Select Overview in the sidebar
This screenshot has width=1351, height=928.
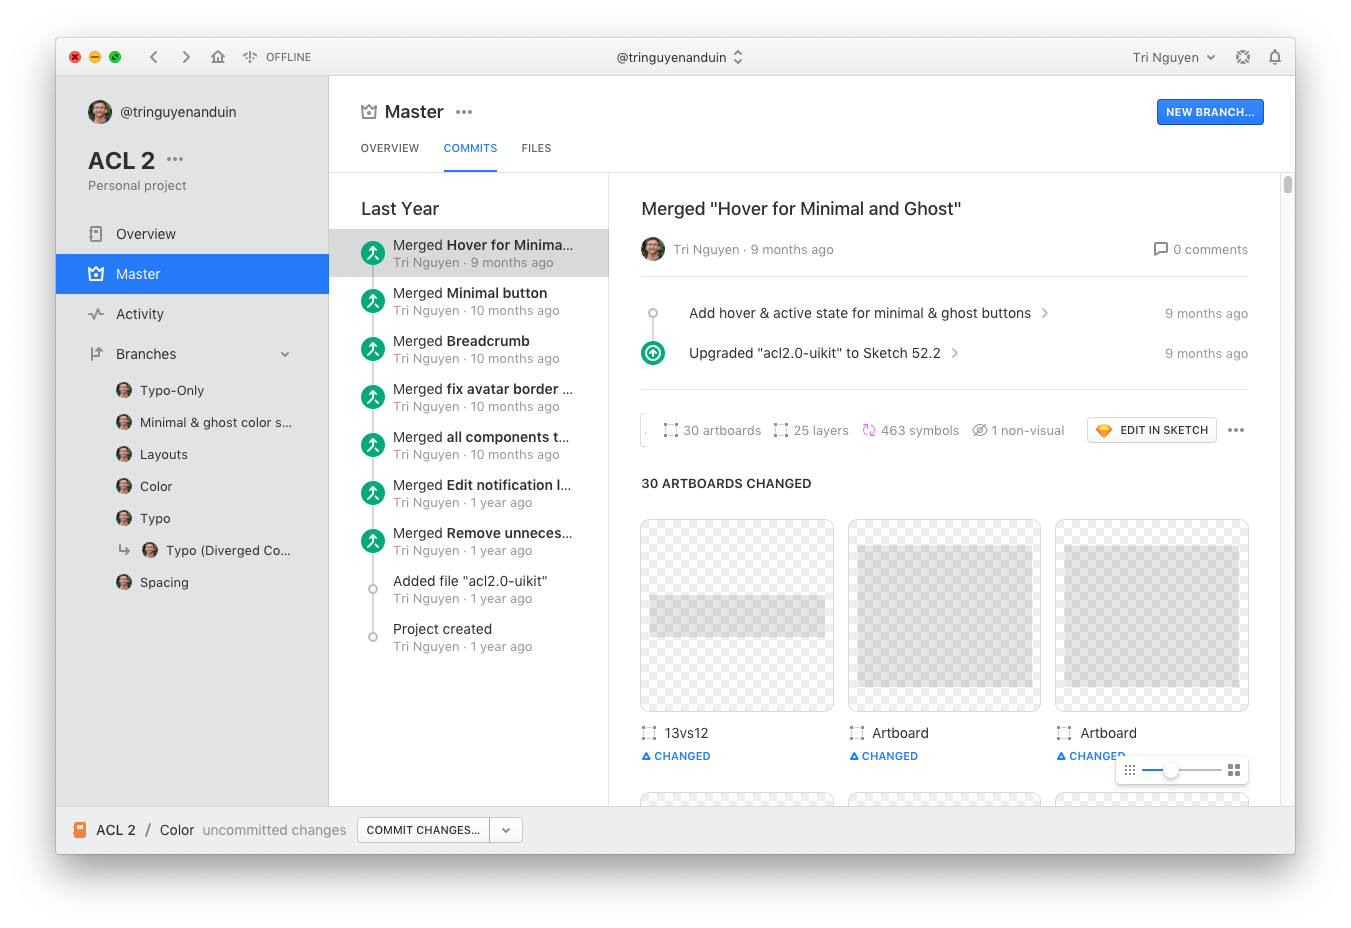click(x=192, y=234)
